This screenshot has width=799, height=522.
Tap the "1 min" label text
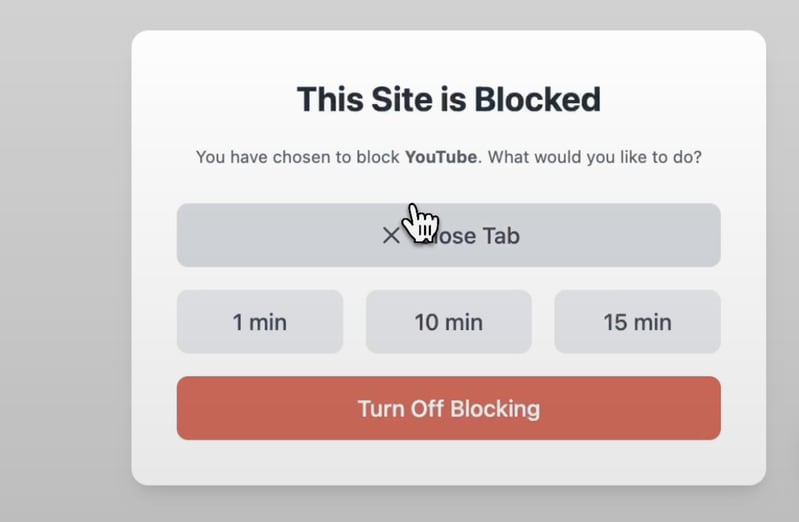(260, 322)
